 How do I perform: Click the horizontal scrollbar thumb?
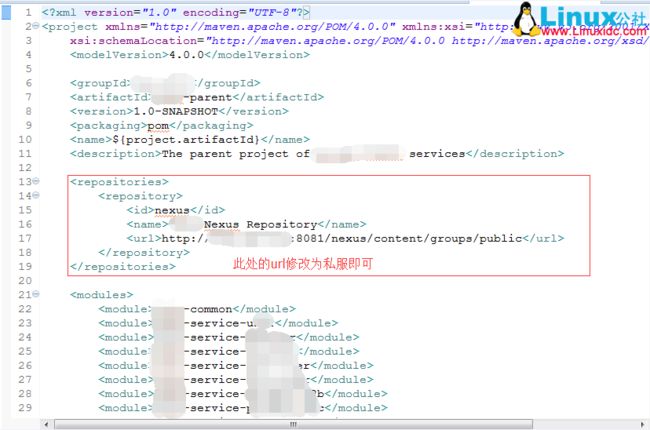[x=293, y=424]
